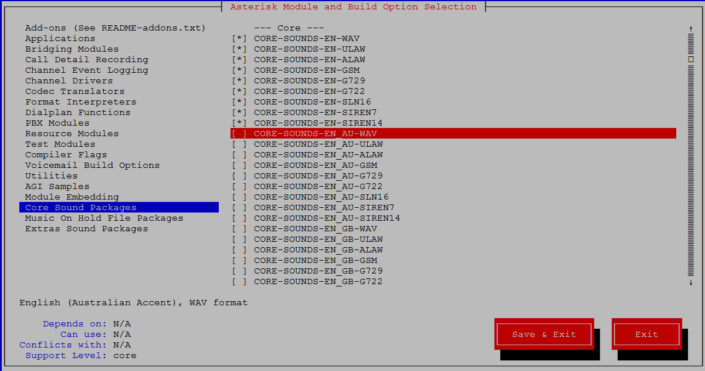Disable CORE-SOUNDS-EN-GSM package
The width and height of the screenshot is (705, 371).
(x=239, y=70)
